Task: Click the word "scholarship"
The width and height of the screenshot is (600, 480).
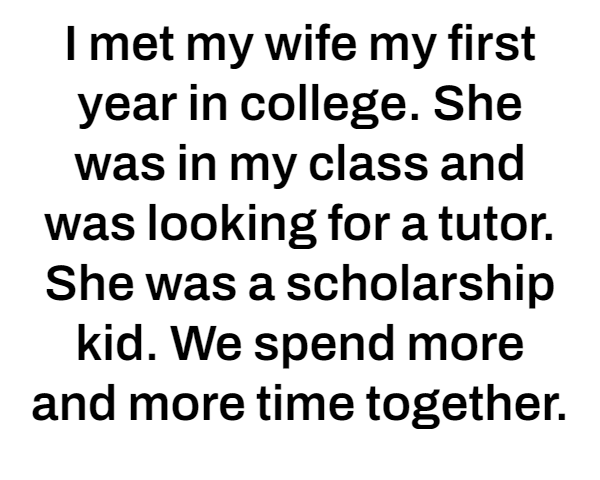Action: (x=420, y=285)
